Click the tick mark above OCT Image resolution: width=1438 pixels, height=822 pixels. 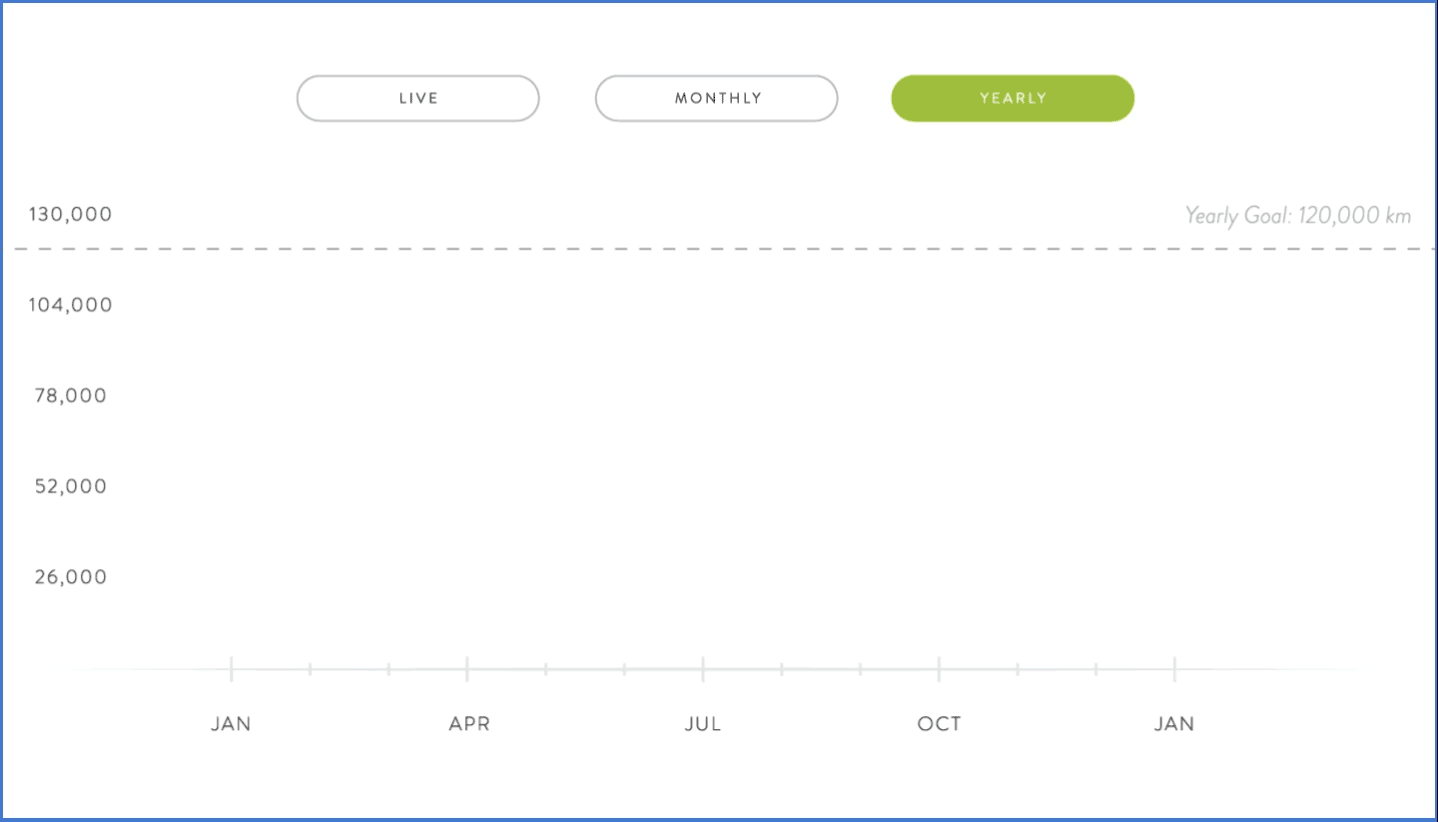tap(939, 669)
